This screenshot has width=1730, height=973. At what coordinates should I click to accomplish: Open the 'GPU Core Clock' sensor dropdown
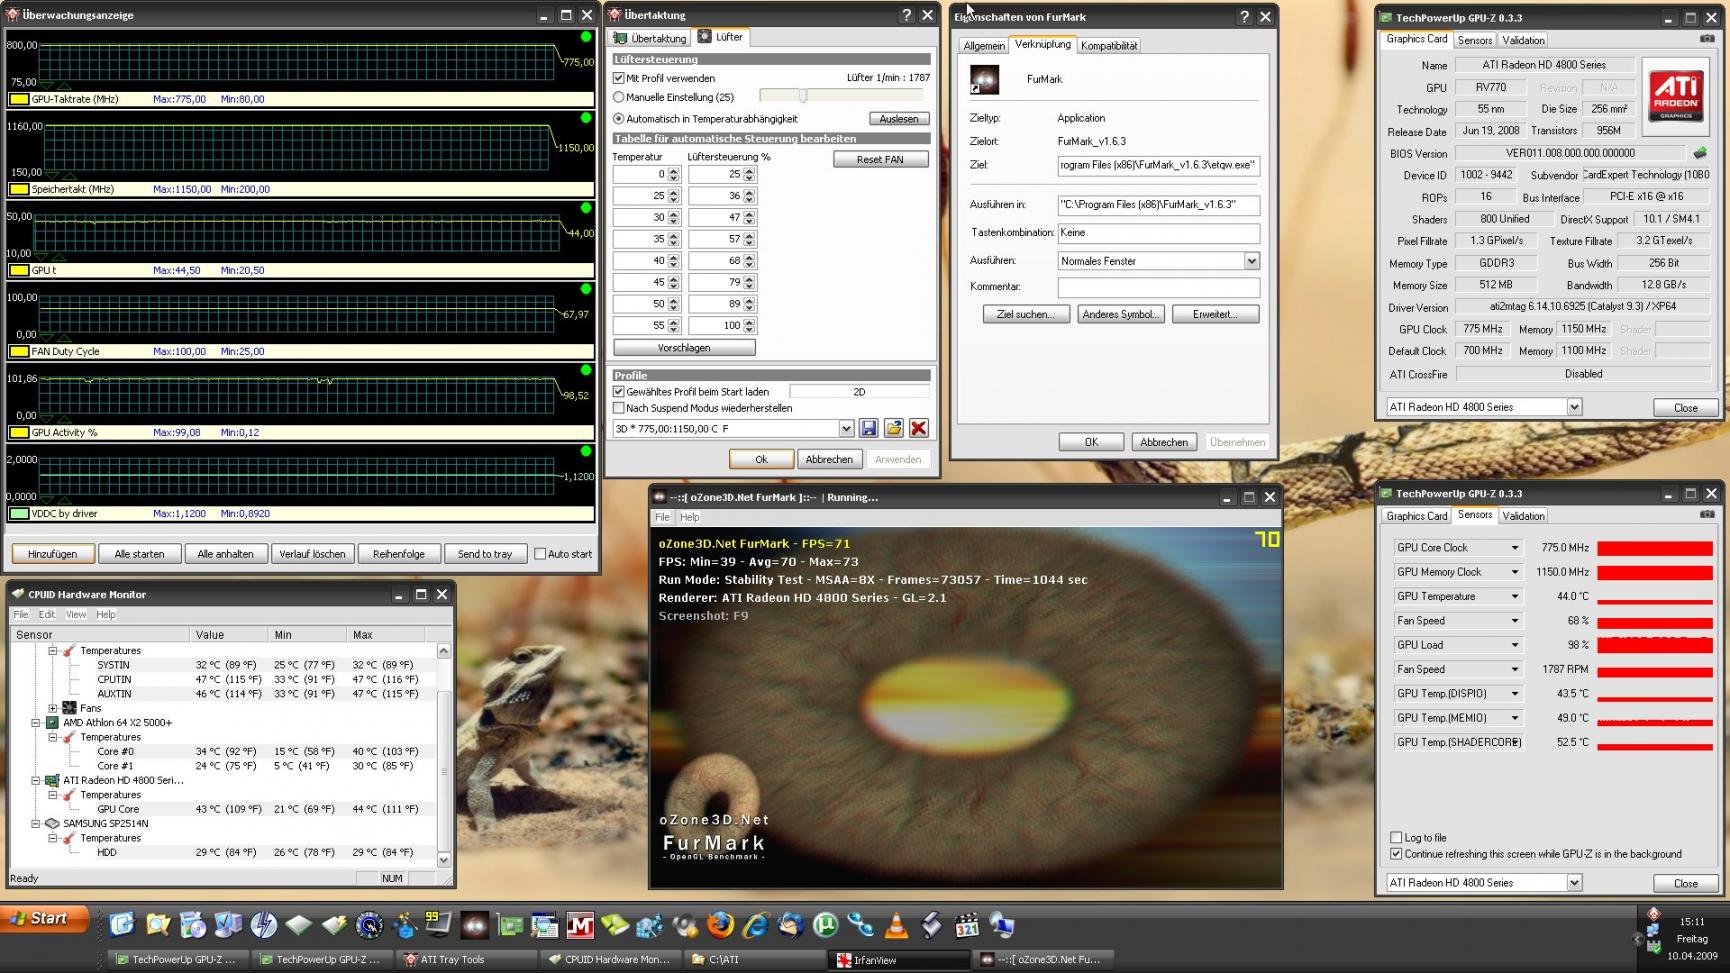pos(1514,548)
